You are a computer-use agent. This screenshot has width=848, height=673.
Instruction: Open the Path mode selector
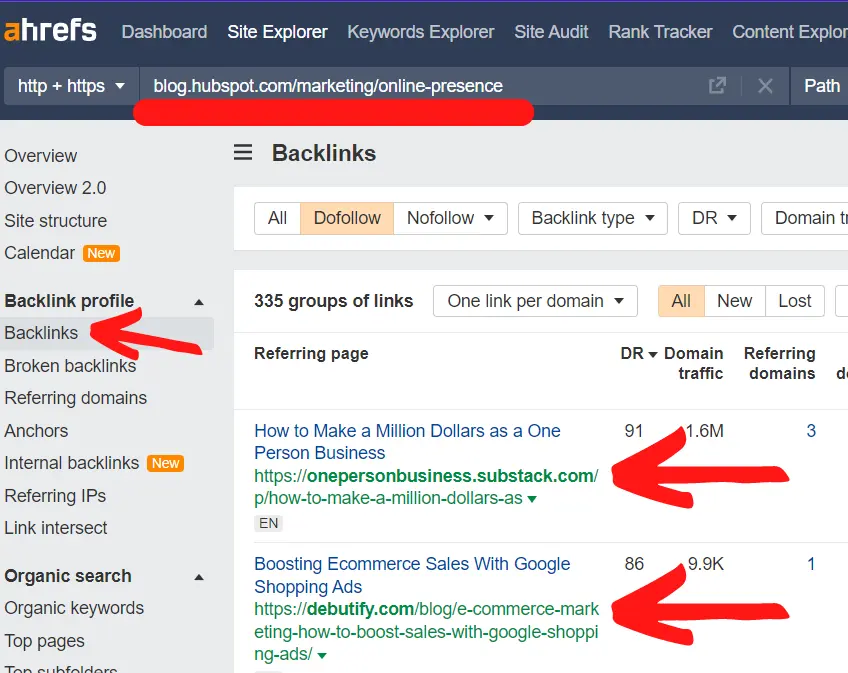820,85
